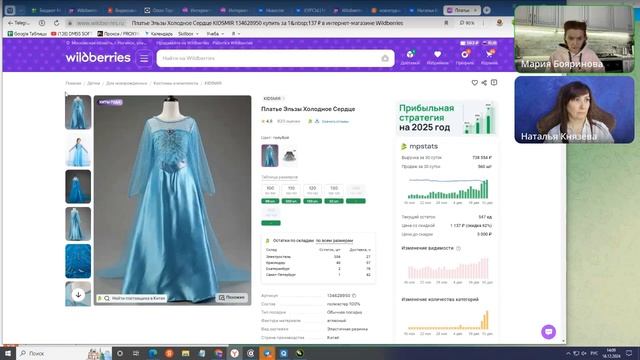640x360 pixels.
Task: Switch to the 'Новости' browser tab
Action: coord(271,10)
